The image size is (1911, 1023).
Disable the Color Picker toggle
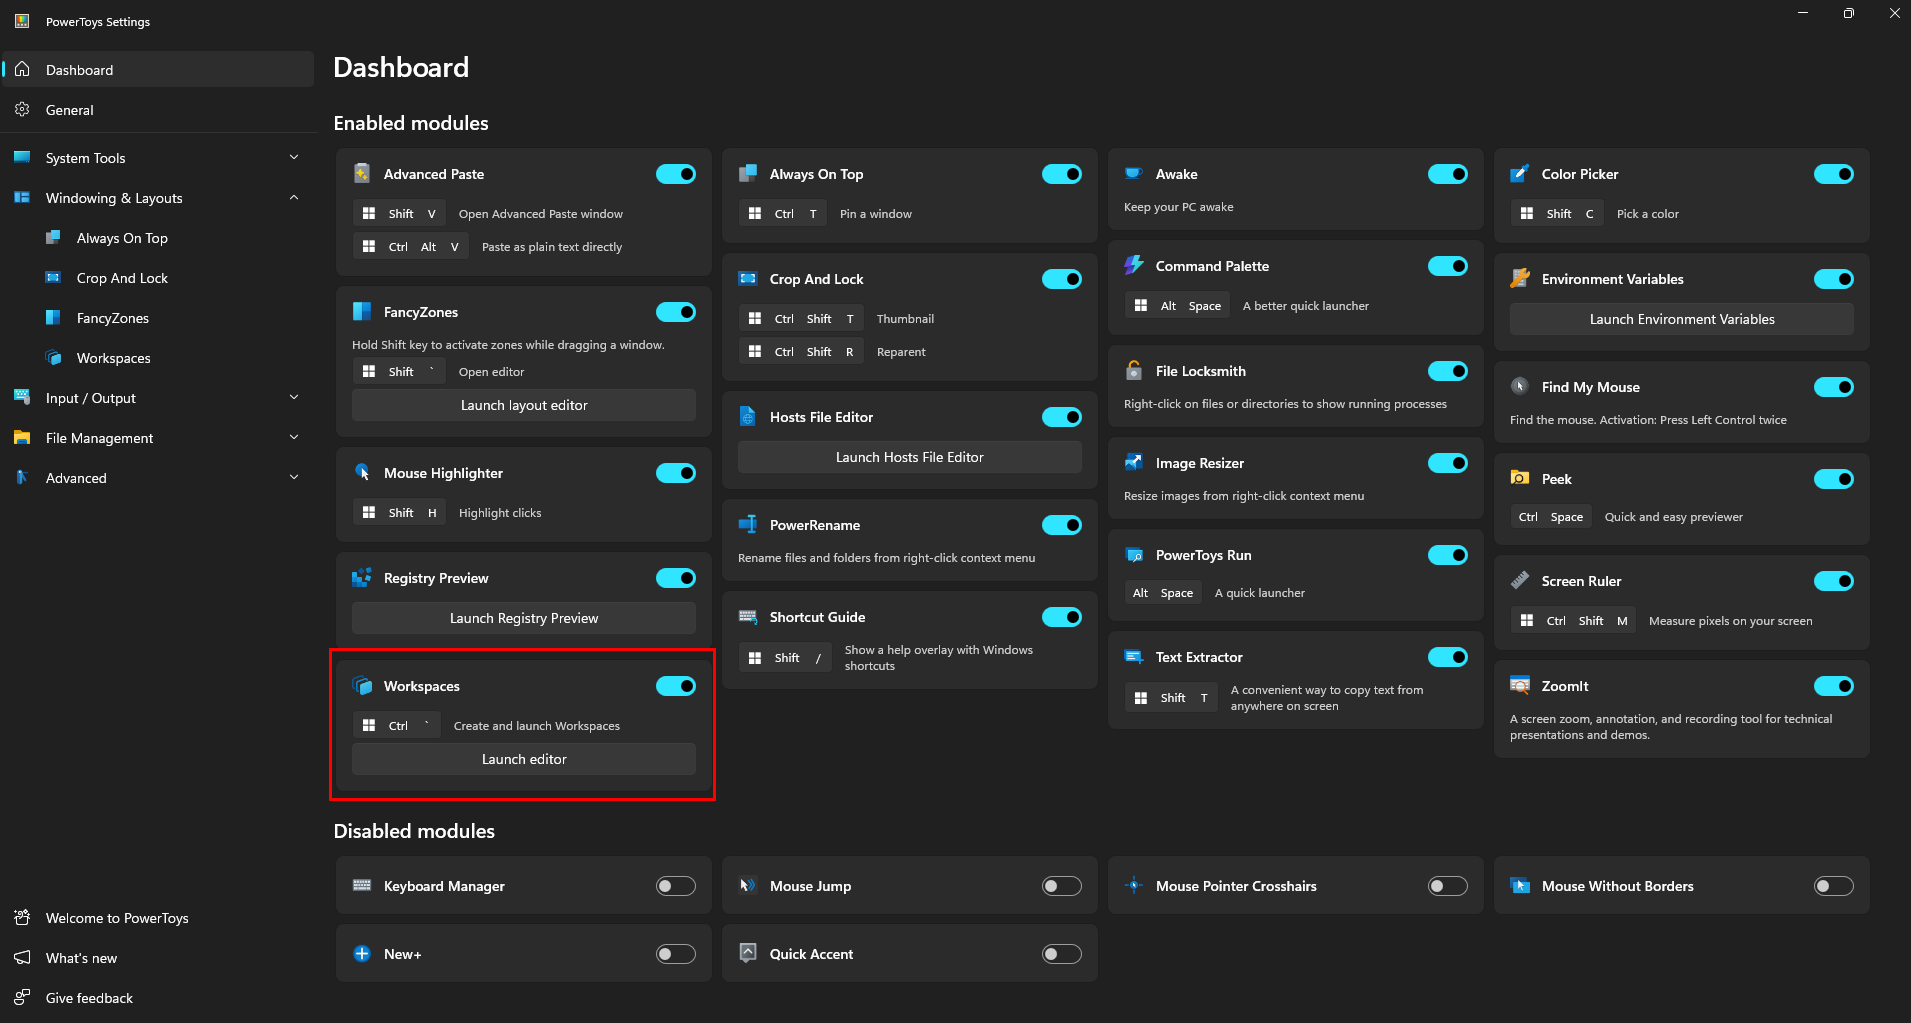1834,174
